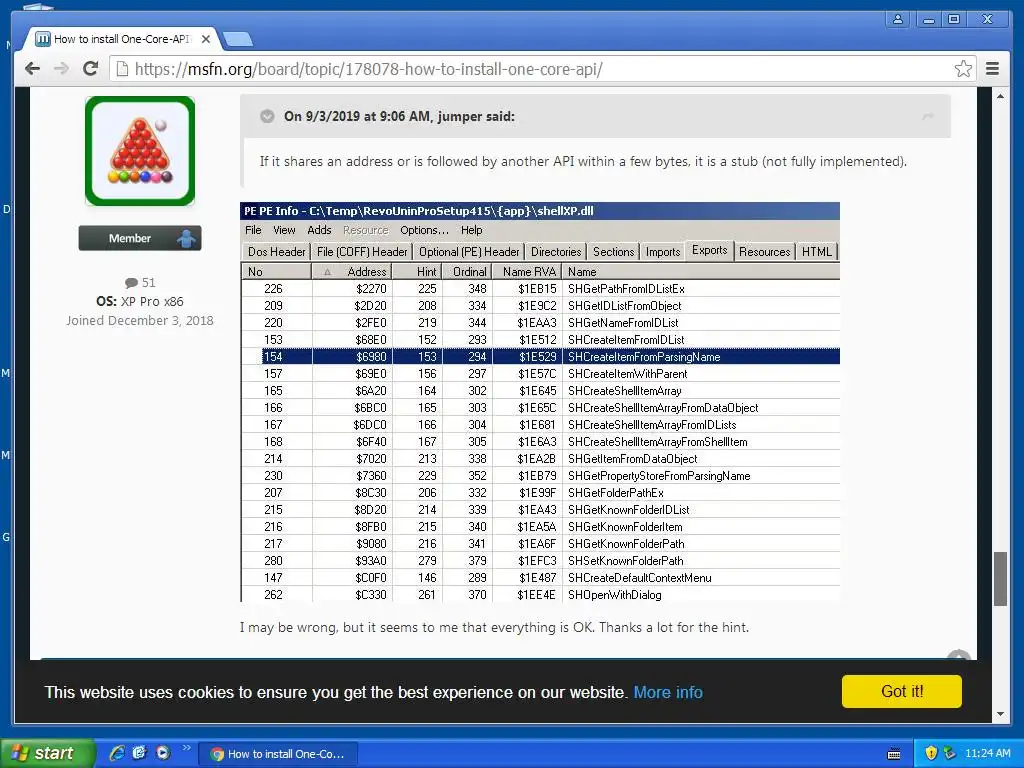This screenshot has width=1024, height=768.
Task: Click the Chrome user profile icon
Action: (898, 20)
